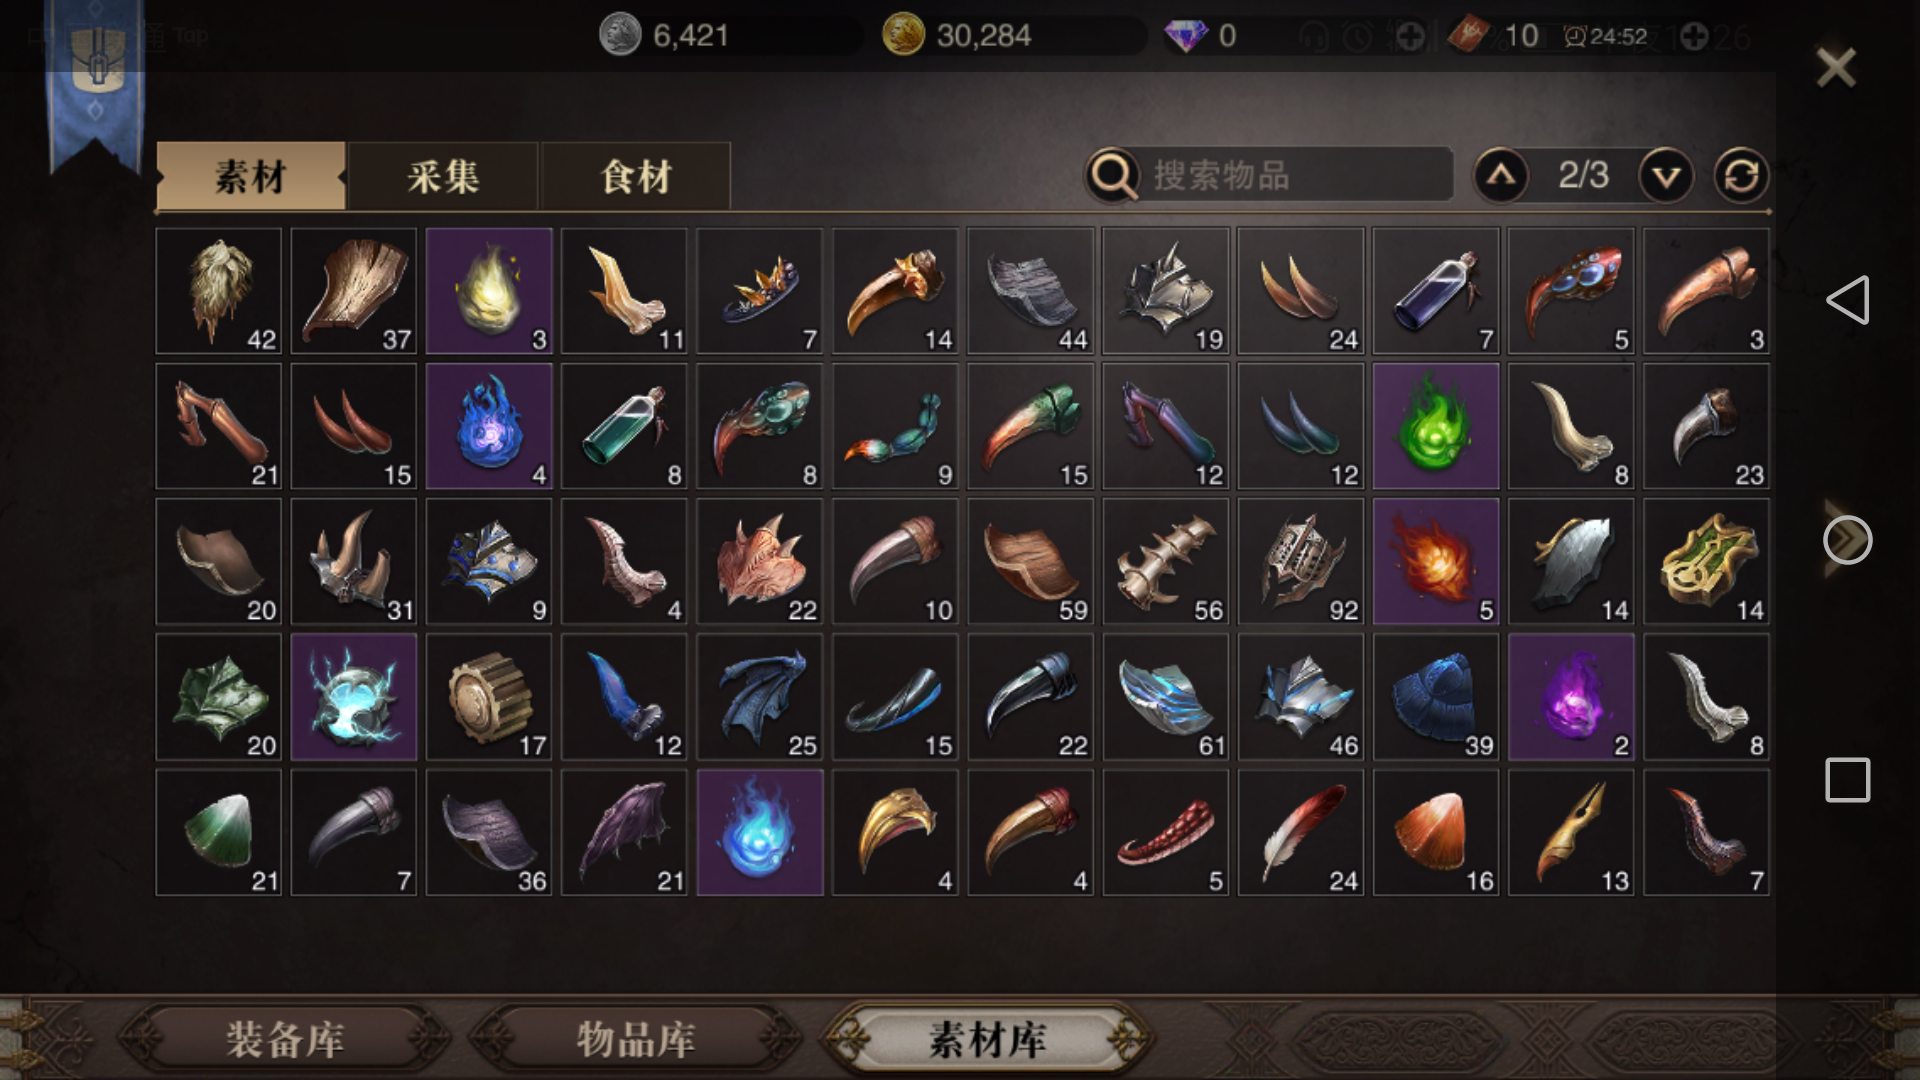This screenshot has width=1920, height=1080.
Task: Select the orange fireball essence with count 5
Action: pyautogui.click(x=1435, y=561)
